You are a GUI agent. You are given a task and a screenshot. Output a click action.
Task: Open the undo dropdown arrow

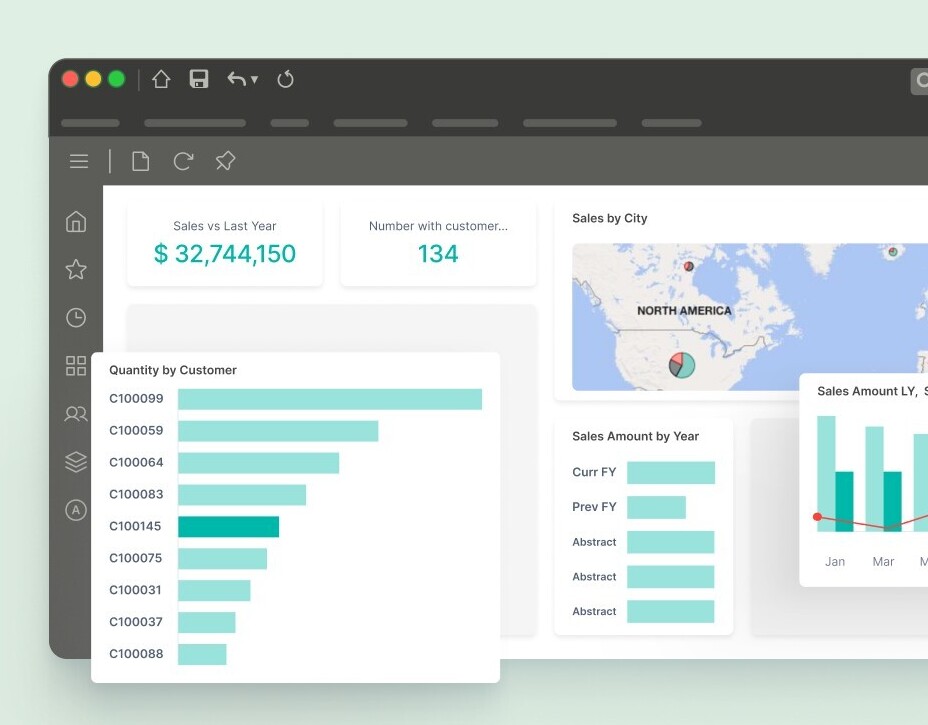pyautogui.click(x=254, y=80)
